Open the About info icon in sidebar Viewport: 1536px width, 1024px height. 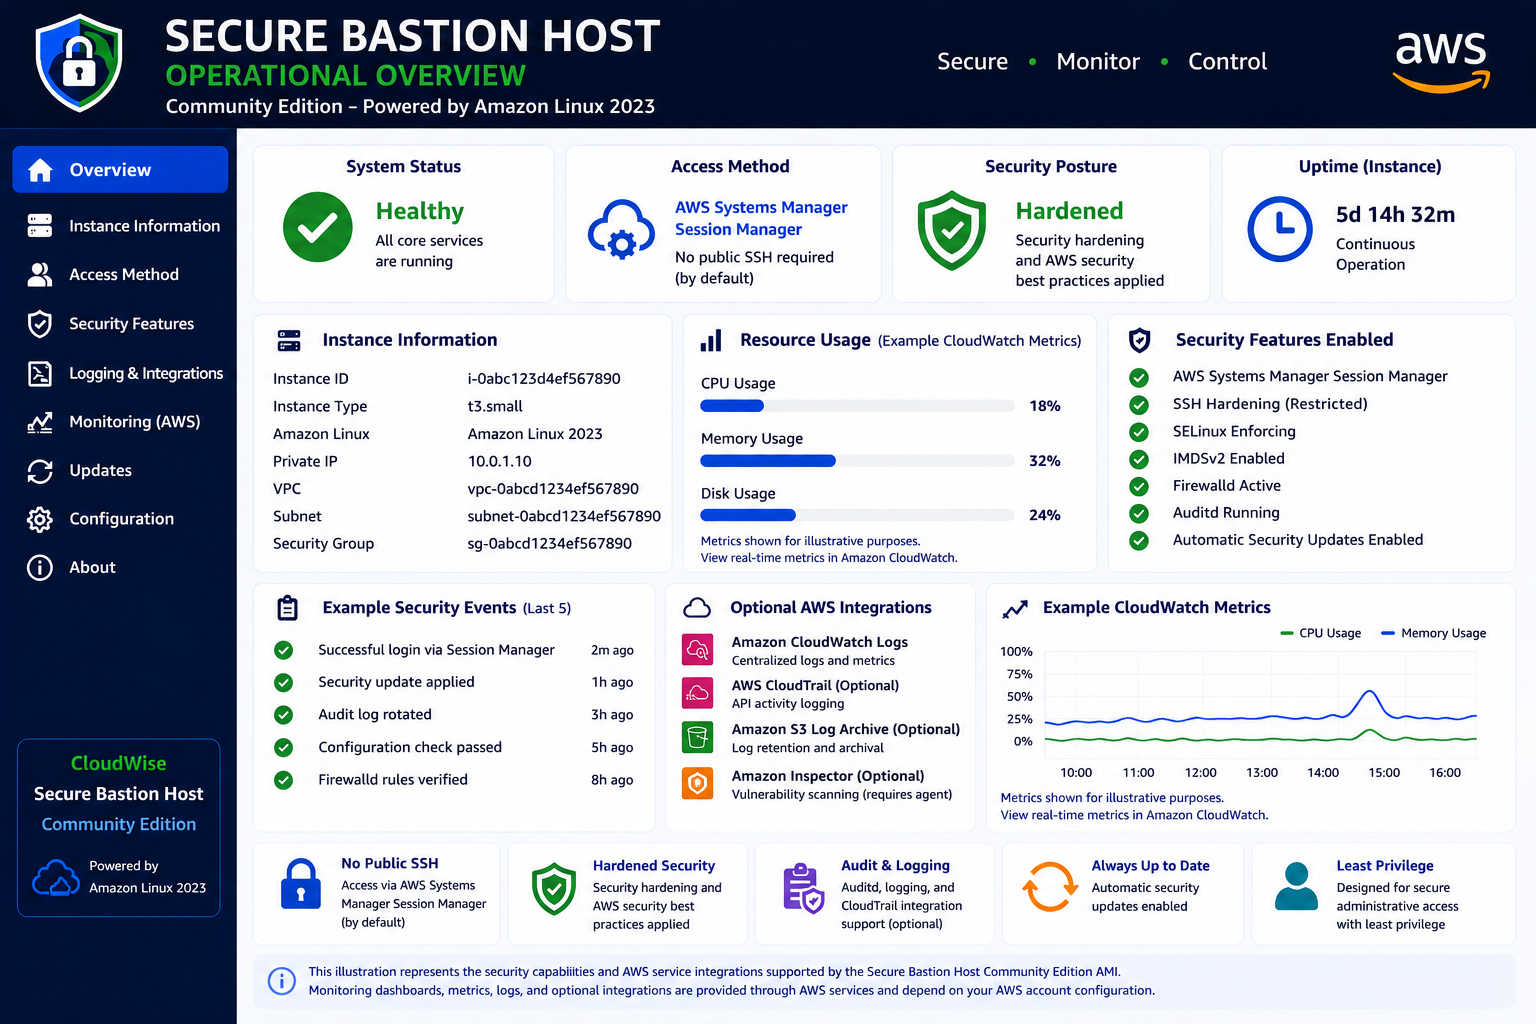(40, 567)
